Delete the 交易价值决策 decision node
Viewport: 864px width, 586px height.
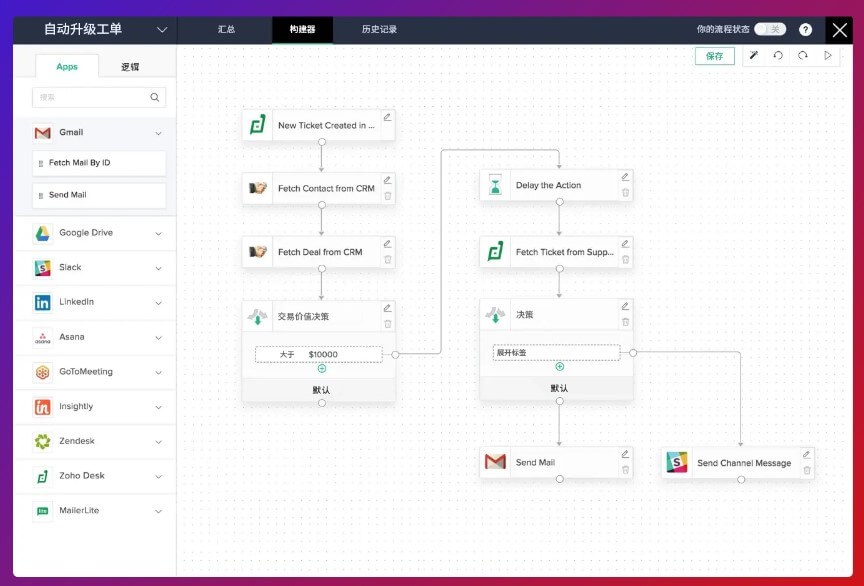(387, 324)
